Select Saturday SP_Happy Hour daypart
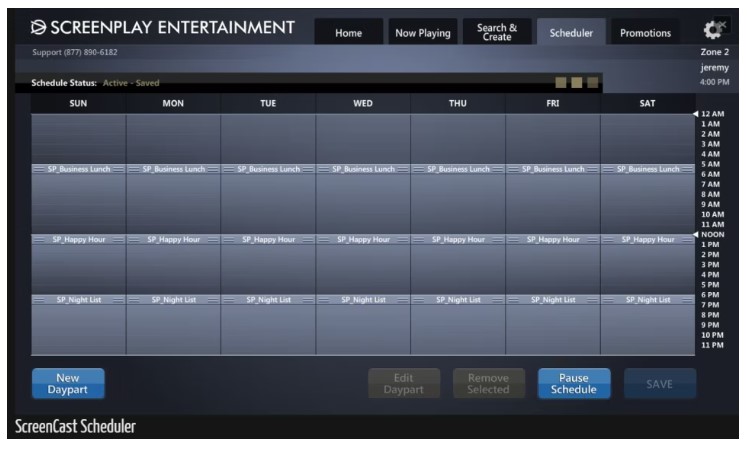747x453 pixels. coord(647,240)
